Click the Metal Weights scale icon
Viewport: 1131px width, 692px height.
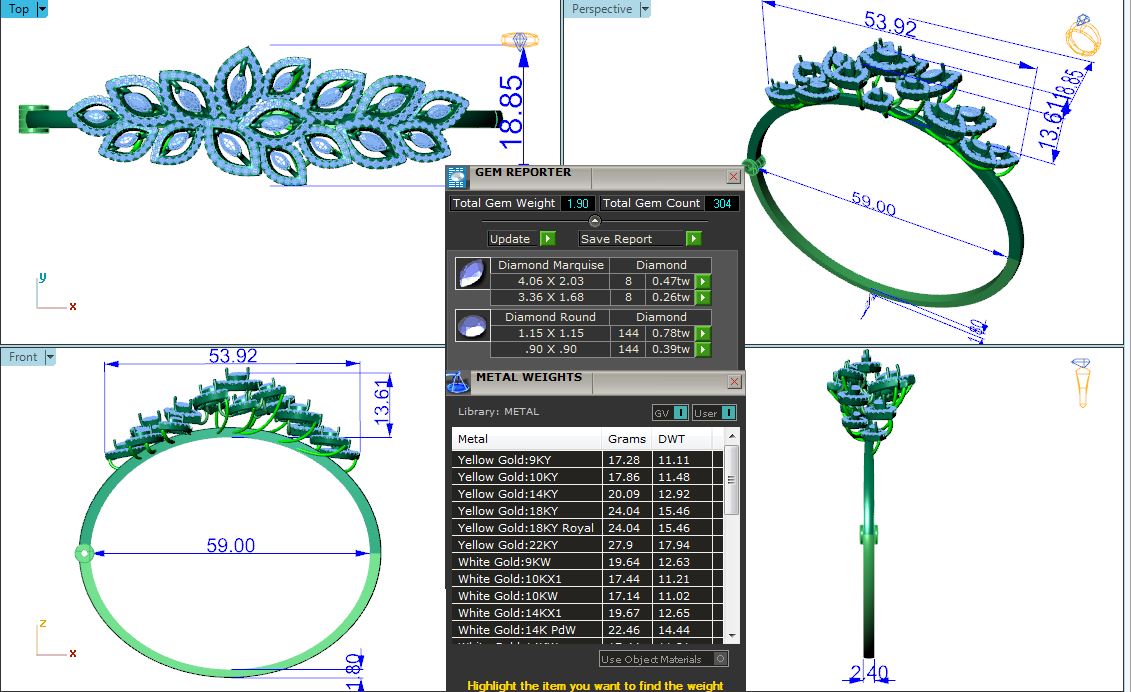[x=457, y=382]
